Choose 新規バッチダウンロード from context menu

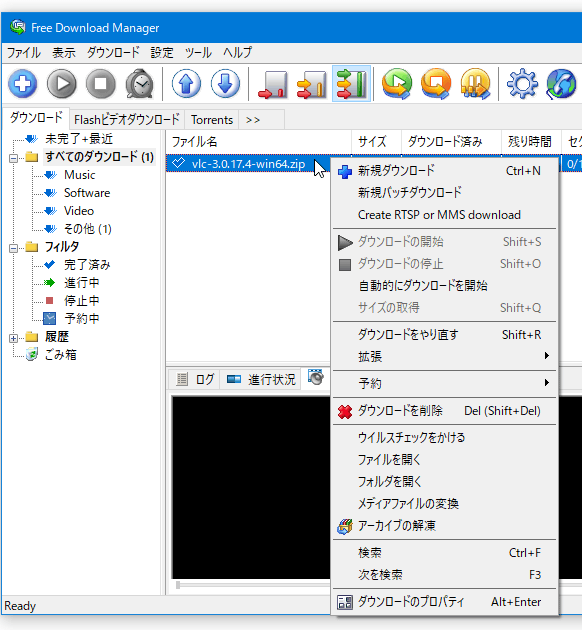(x=445, y=192)
